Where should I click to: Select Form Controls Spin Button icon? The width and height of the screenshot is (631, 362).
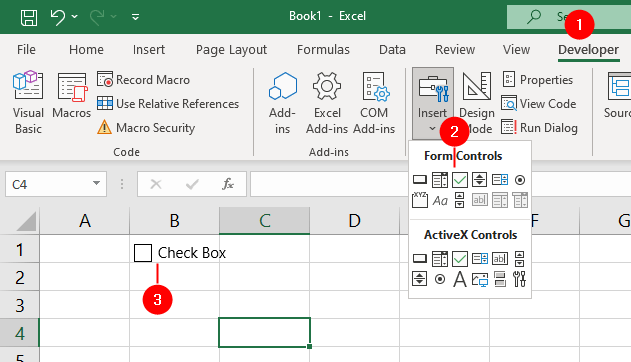(x=479, y=180)
